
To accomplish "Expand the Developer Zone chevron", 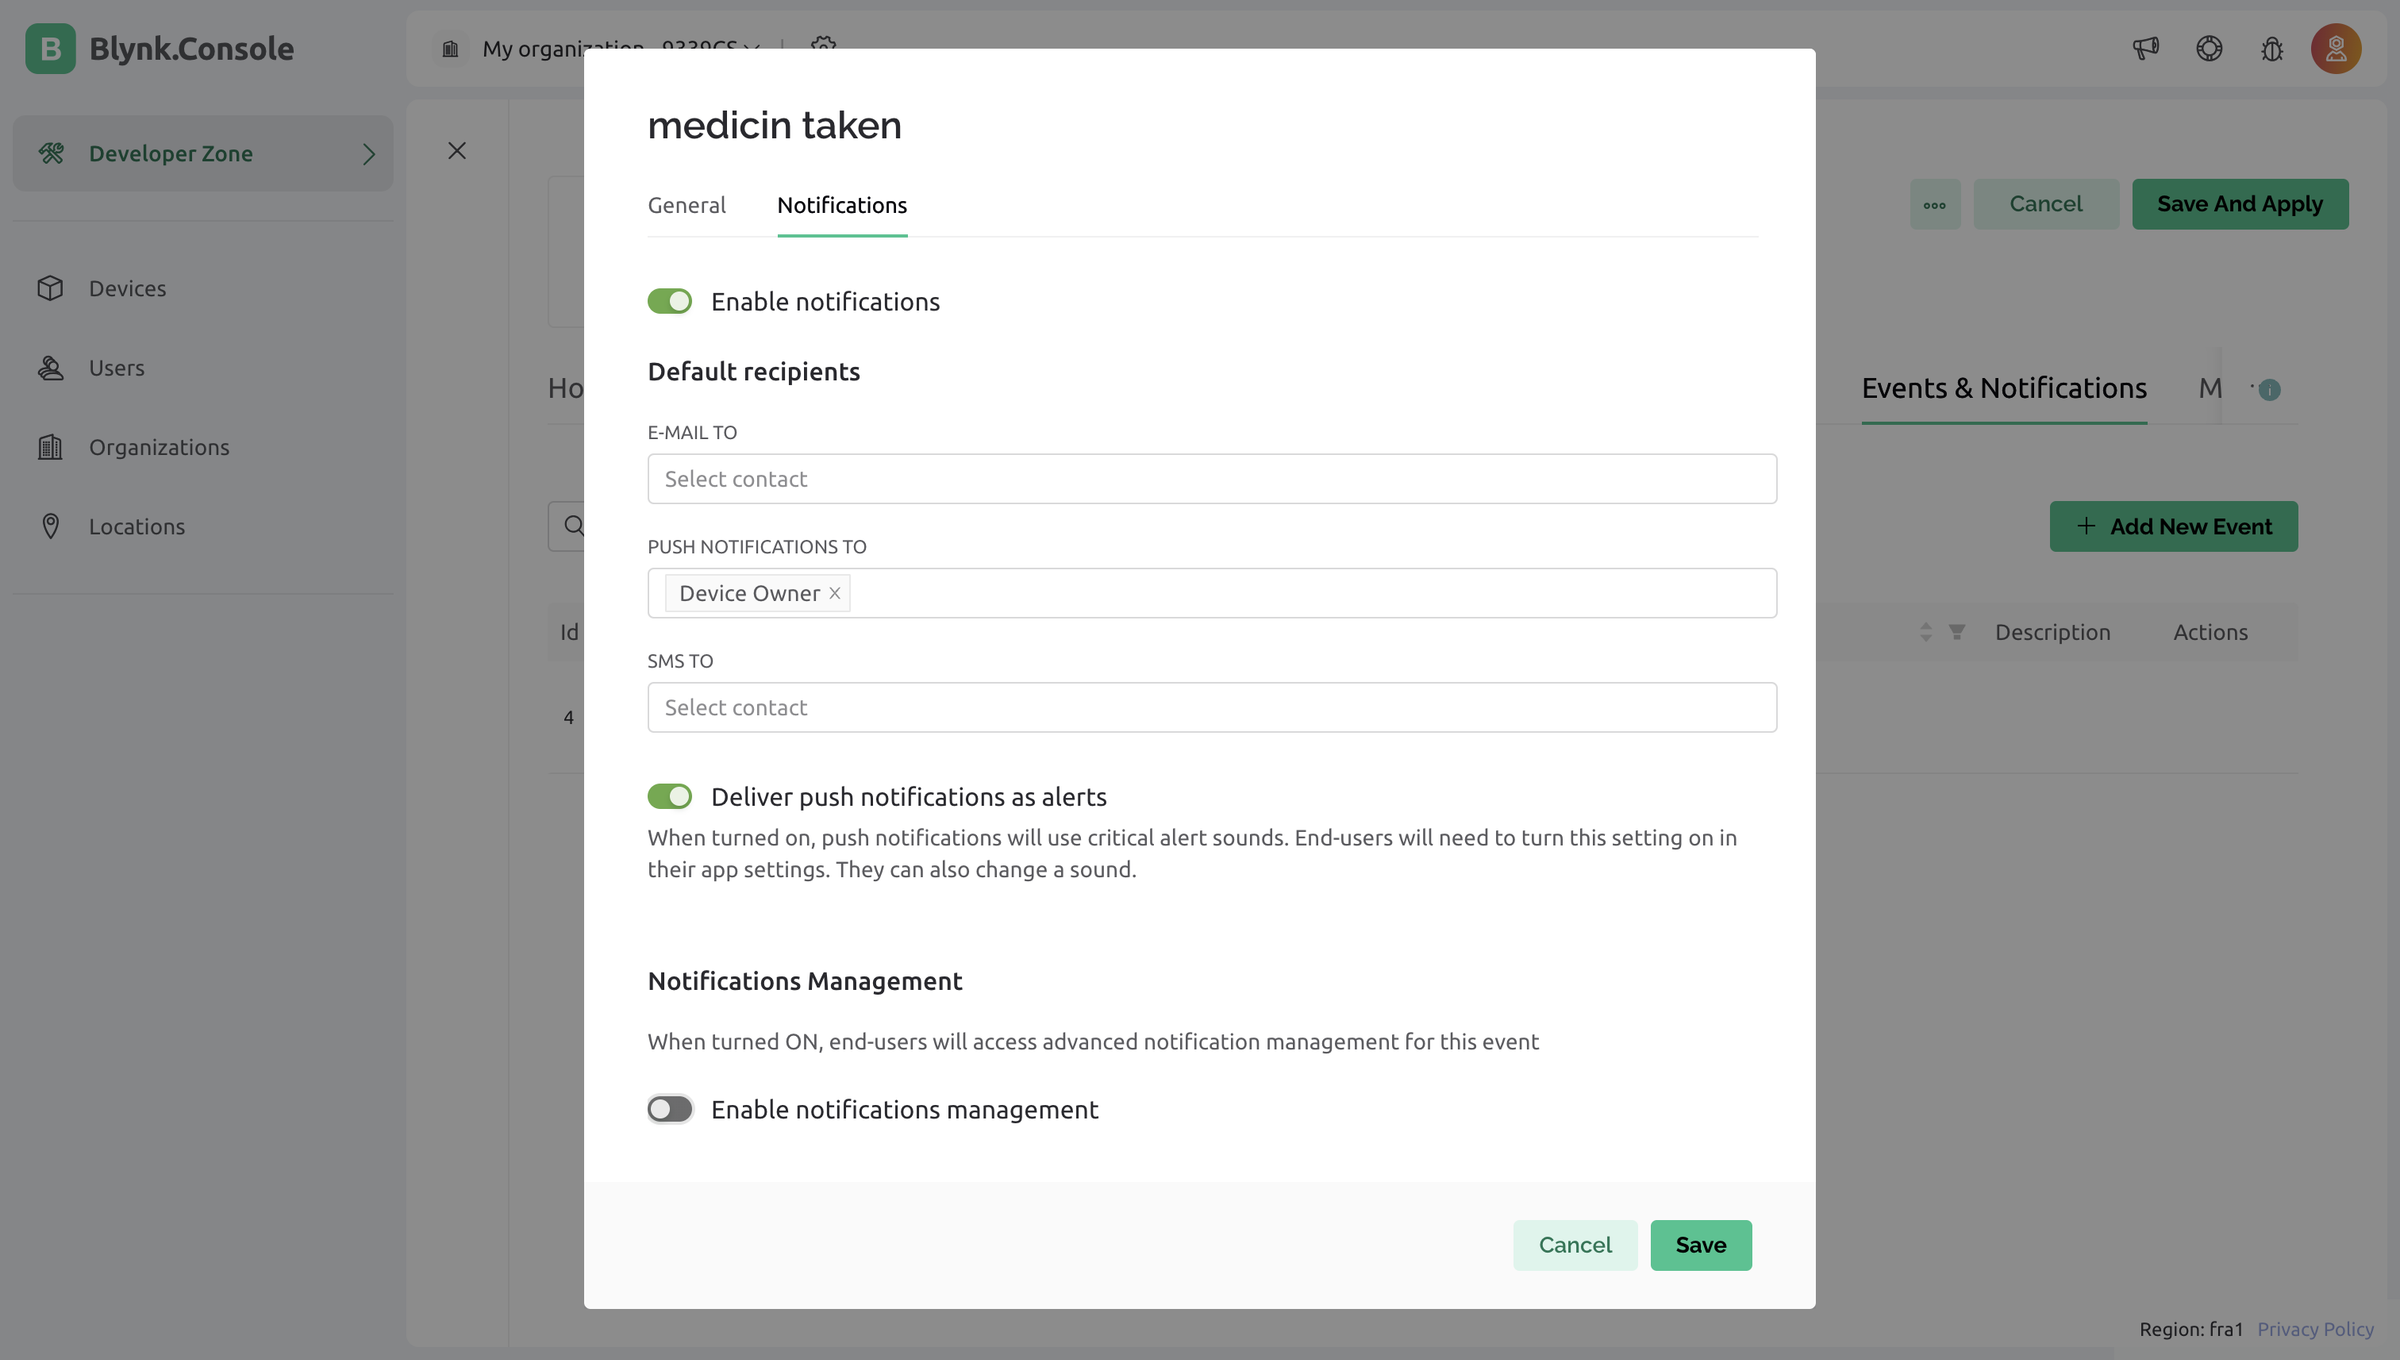I will 368,153.
